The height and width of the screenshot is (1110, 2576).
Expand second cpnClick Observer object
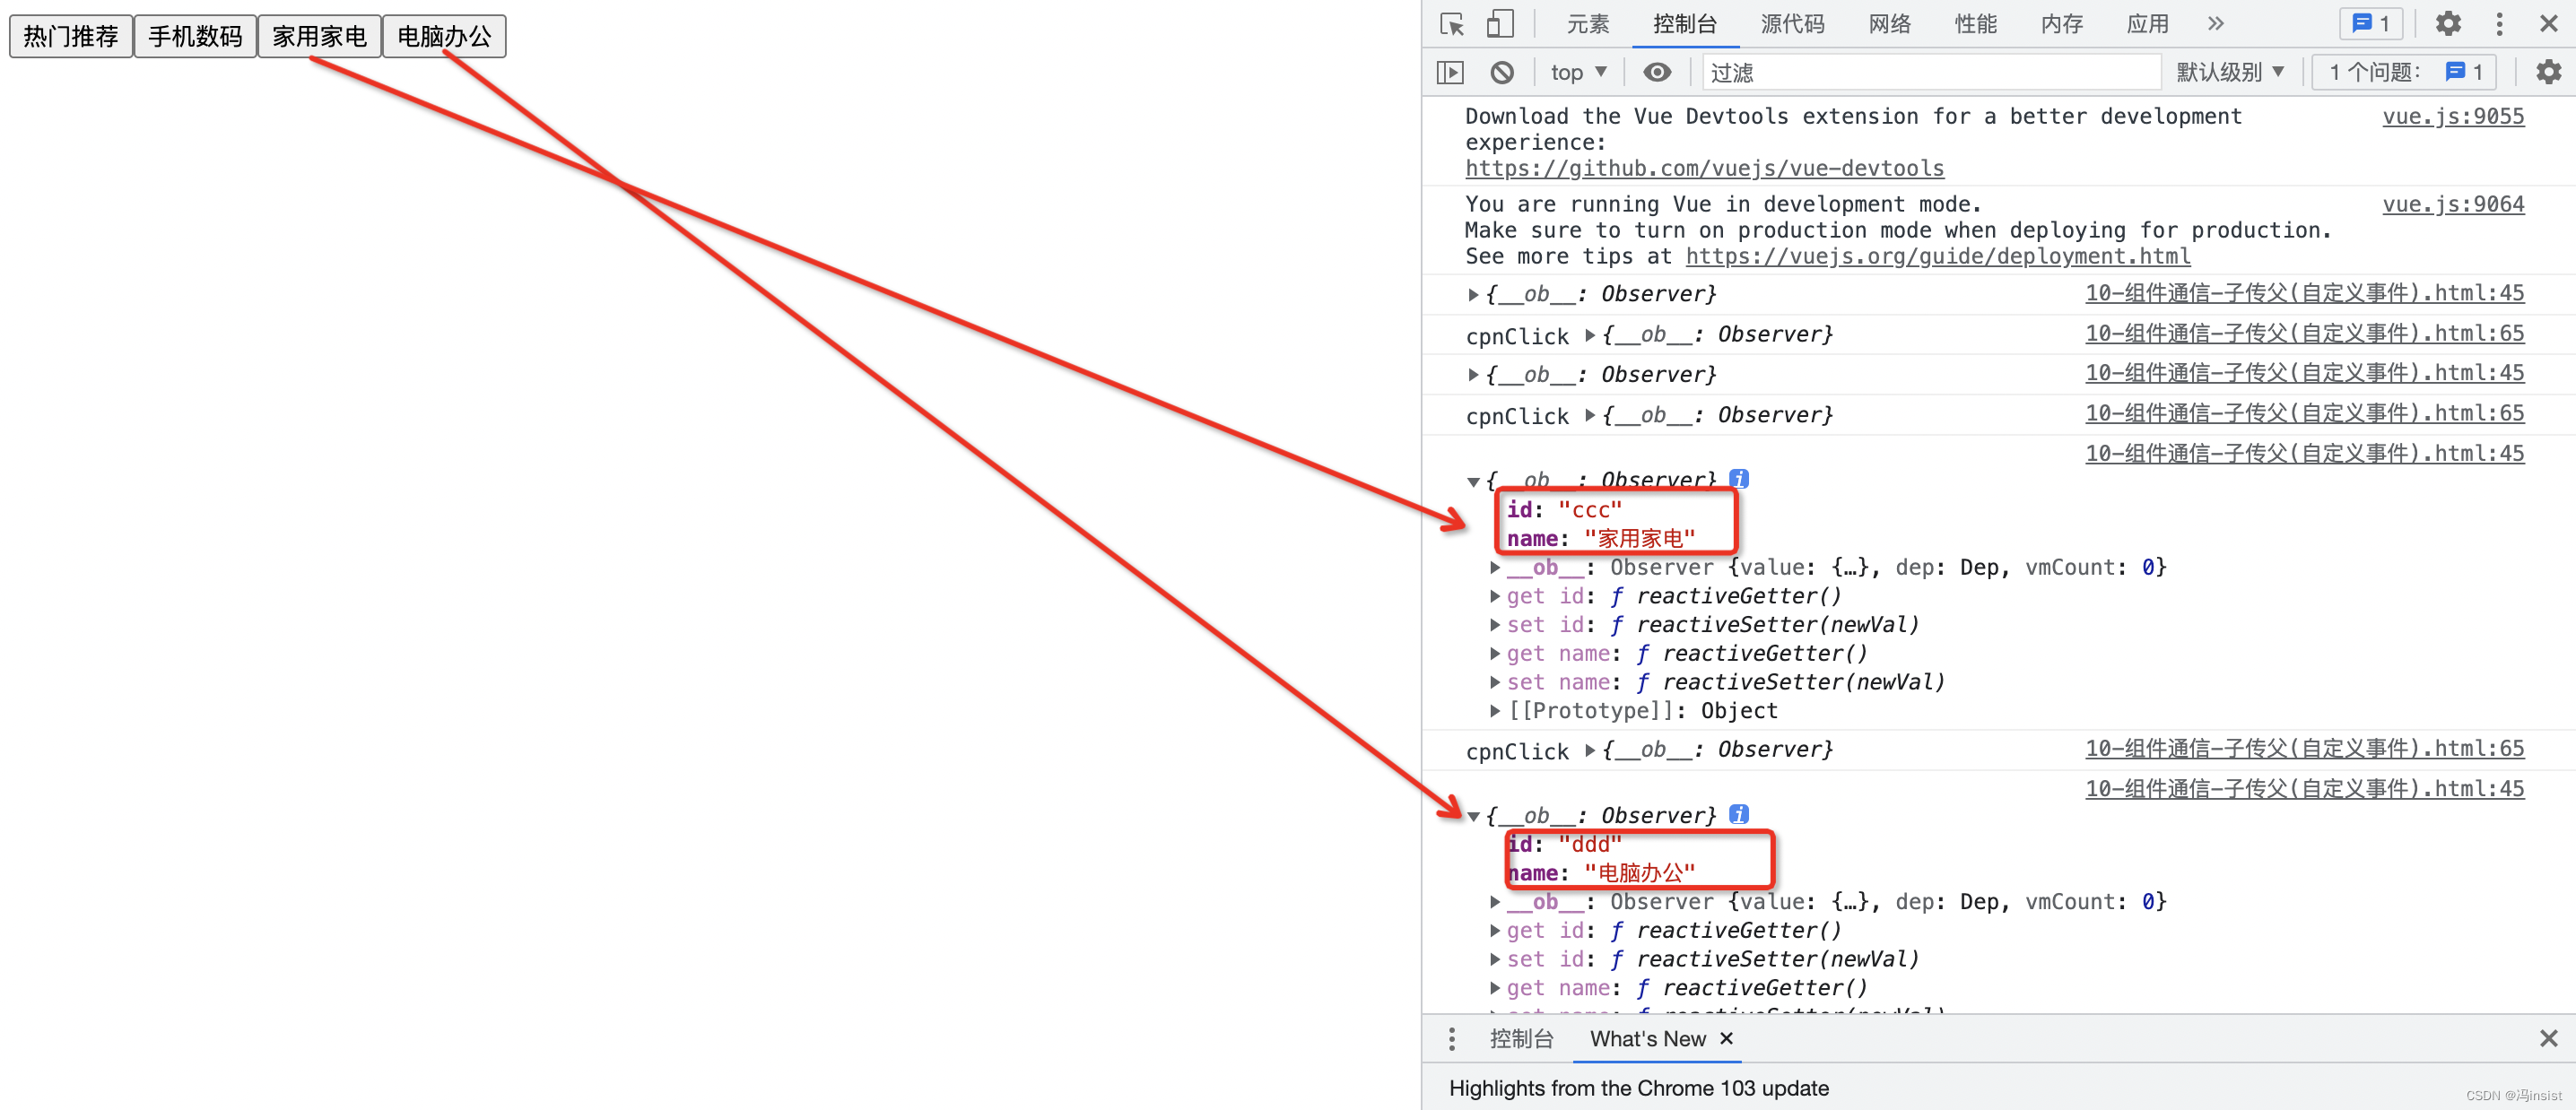click(x=1590, y=415)
